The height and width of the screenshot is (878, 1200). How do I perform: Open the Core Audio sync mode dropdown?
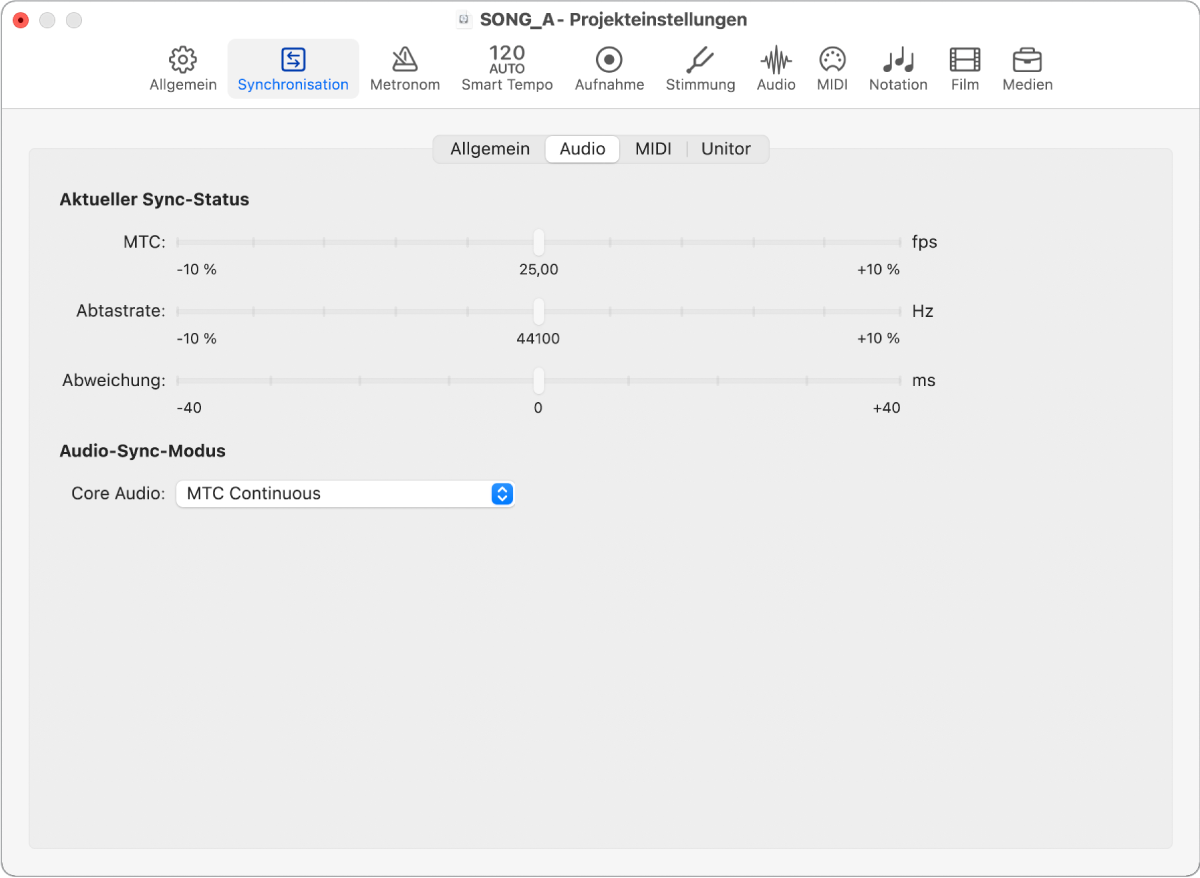coord(345,494)
